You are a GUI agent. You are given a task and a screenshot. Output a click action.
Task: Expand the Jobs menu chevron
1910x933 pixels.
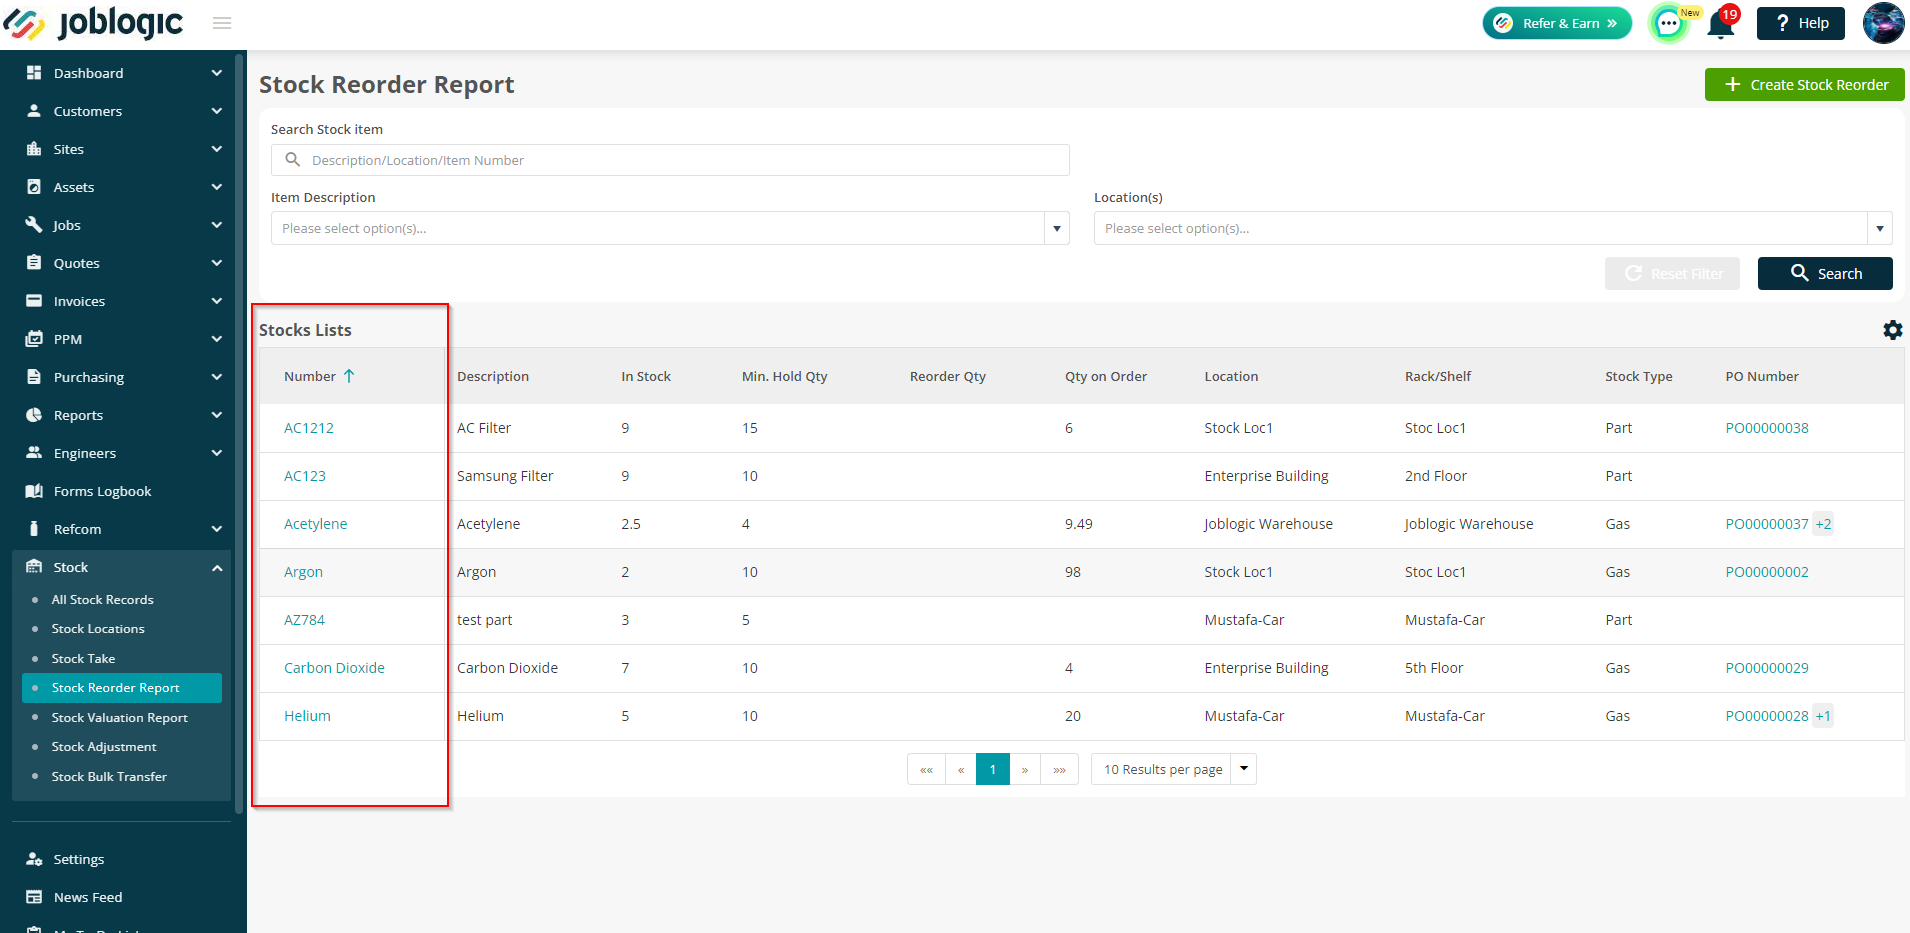217,225
